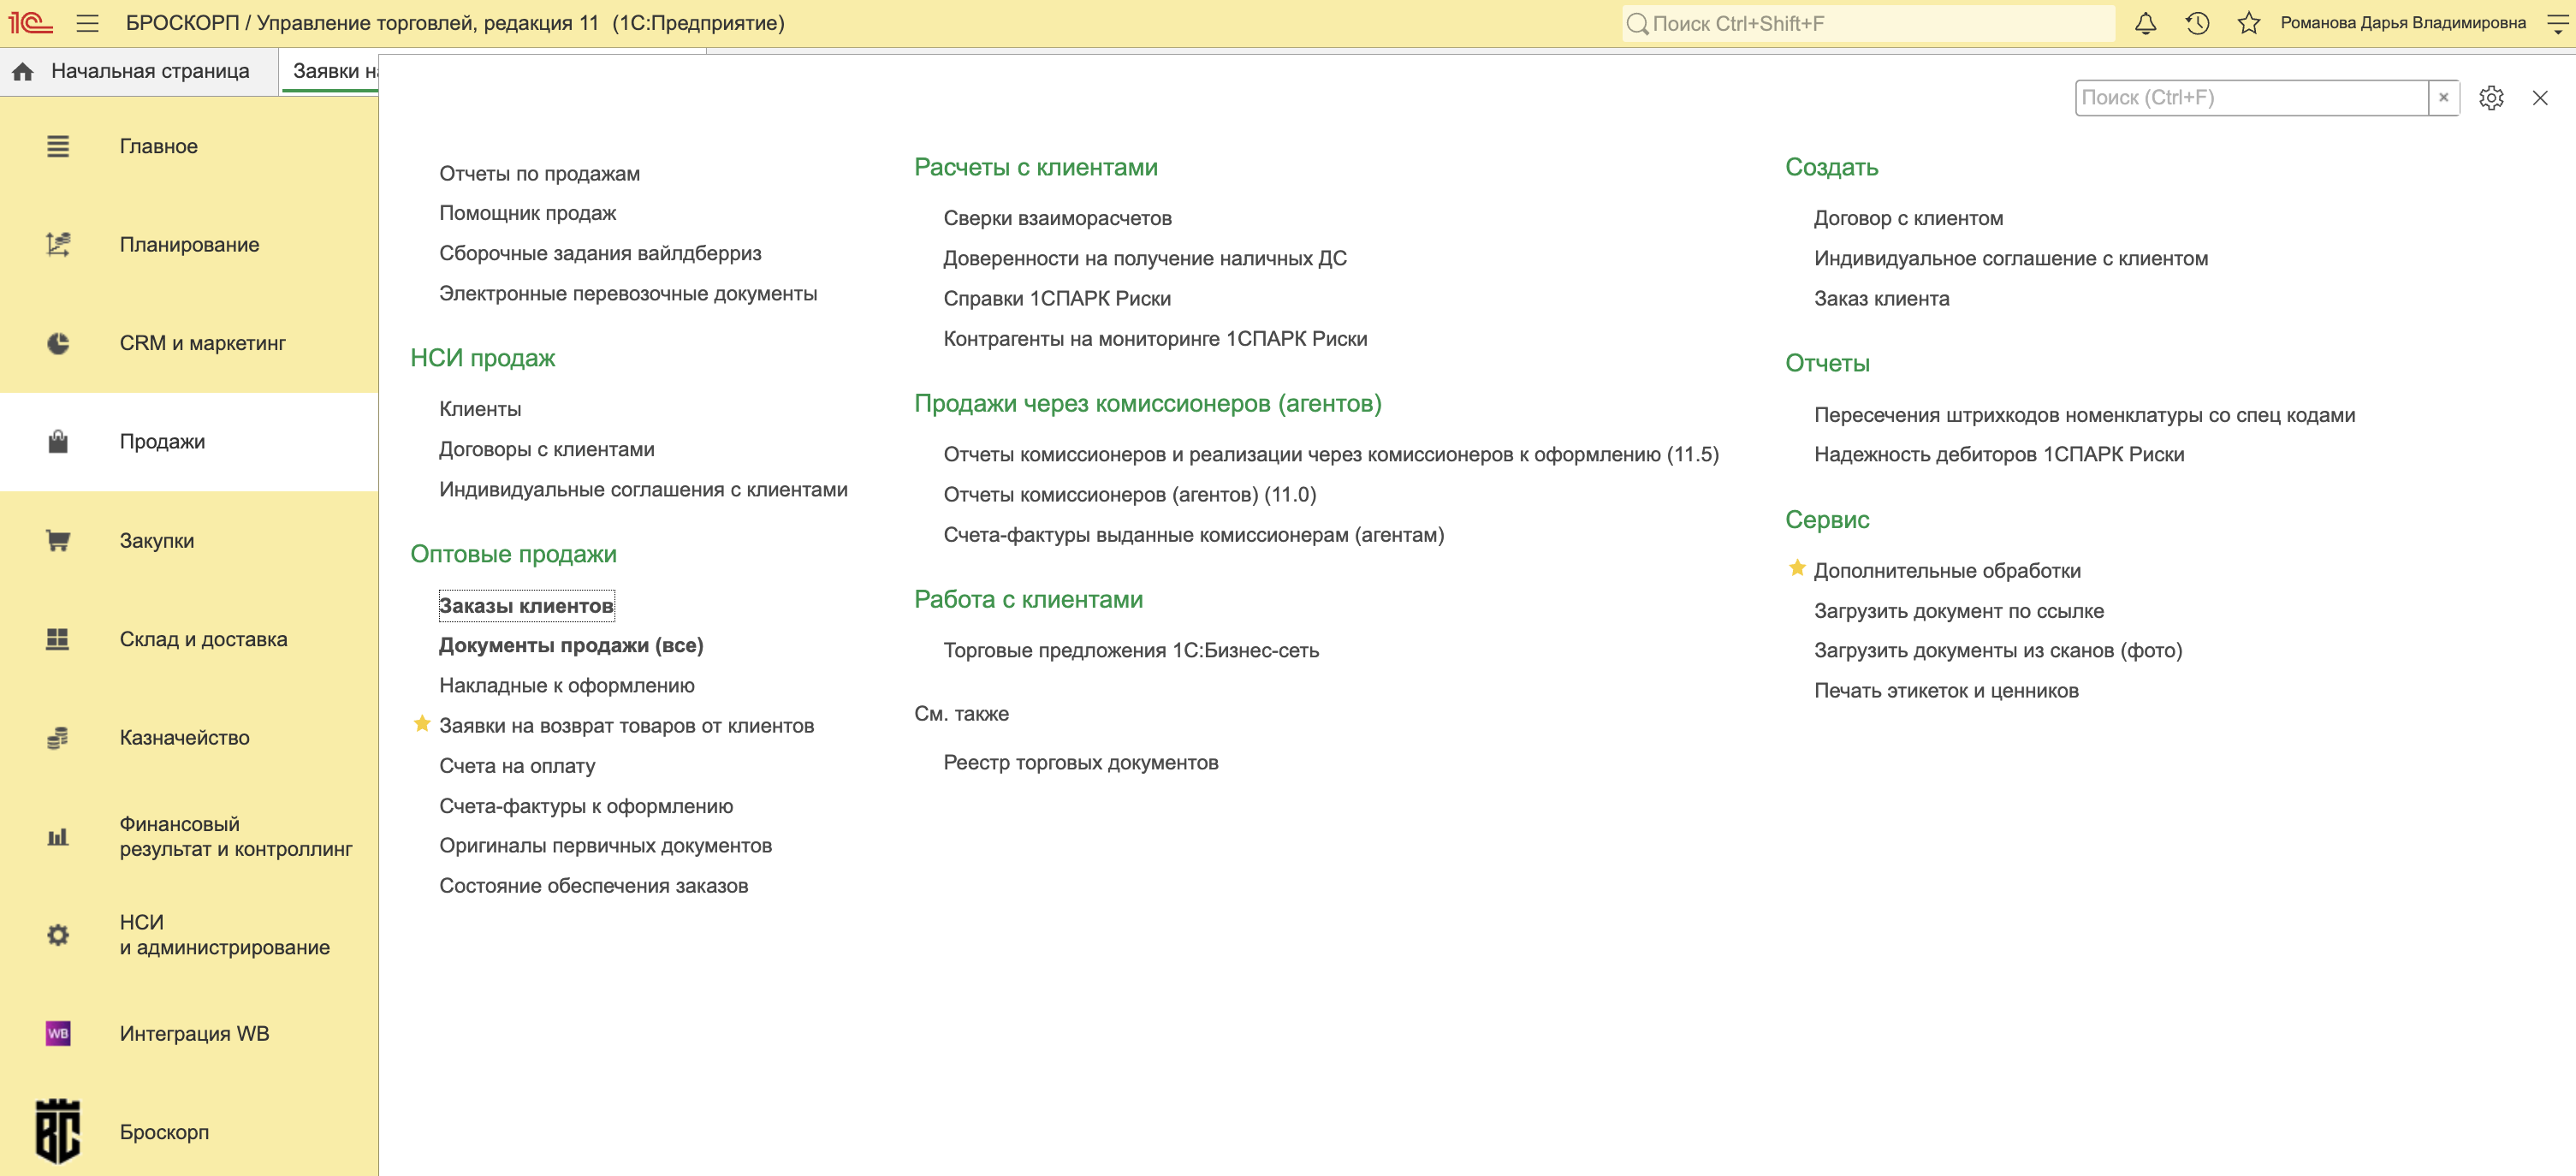Viewport: 2576px width, 1176px height.
Task: Open Загрузить документ по ссылке
Action: point(1959,611)
